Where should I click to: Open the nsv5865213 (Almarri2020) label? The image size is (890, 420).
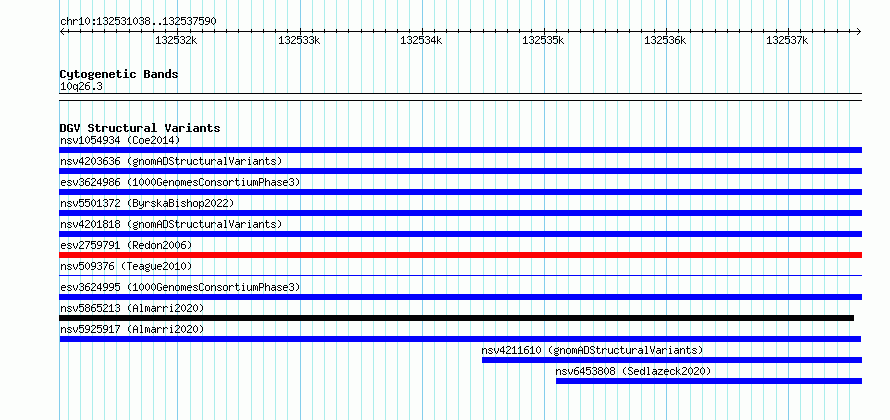(132, 308)
